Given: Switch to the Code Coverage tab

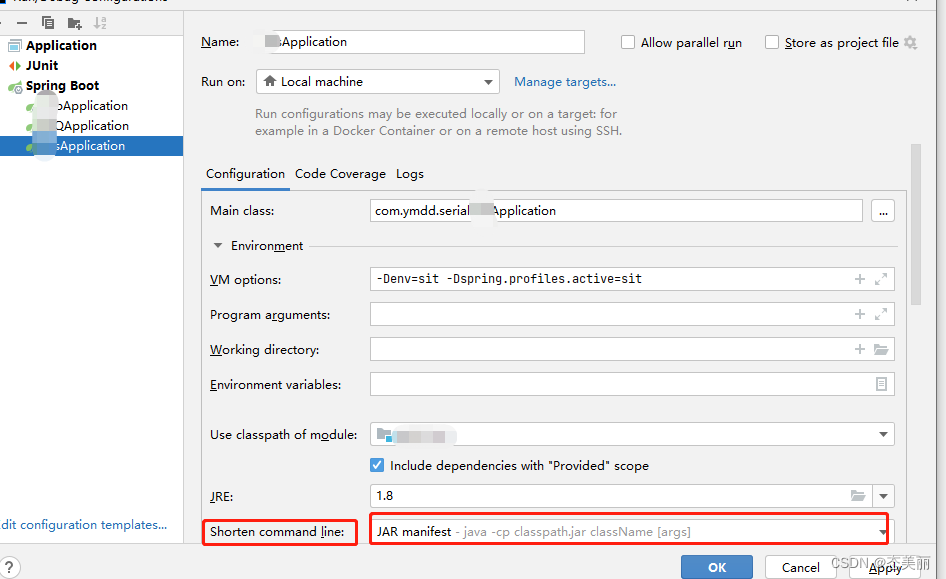Looking at the screenshot, I should click(x=340, y=174).
